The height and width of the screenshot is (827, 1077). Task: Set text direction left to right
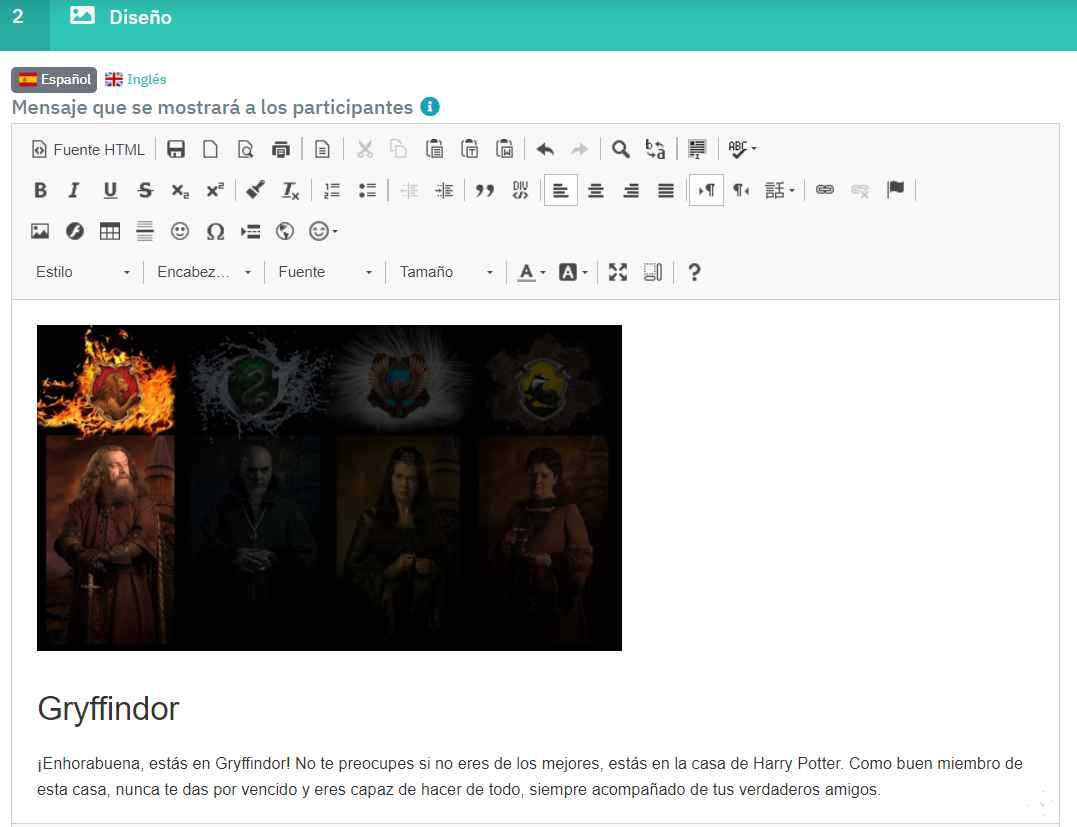[706, 190]
